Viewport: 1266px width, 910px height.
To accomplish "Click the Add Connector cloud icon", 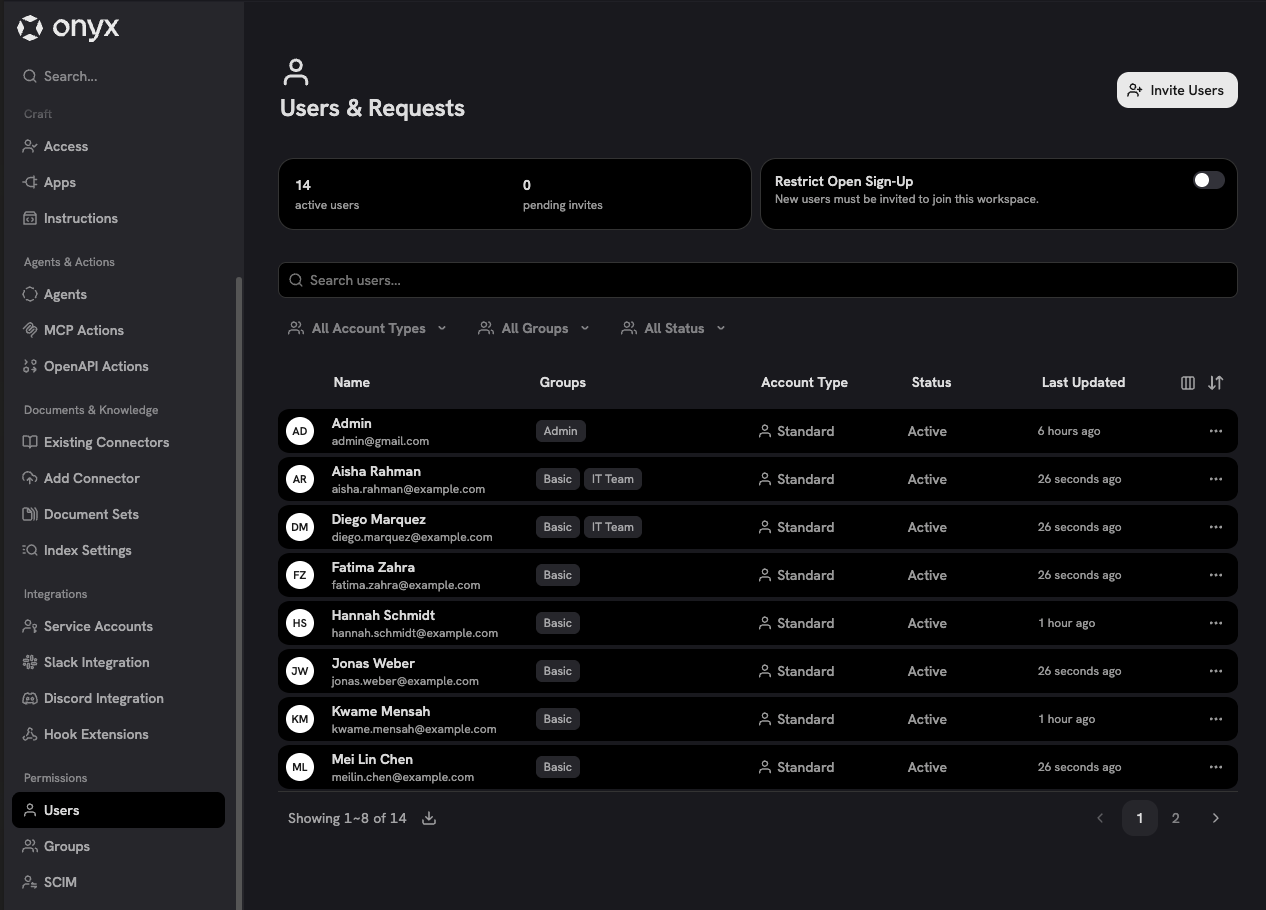I will point(30,478).
